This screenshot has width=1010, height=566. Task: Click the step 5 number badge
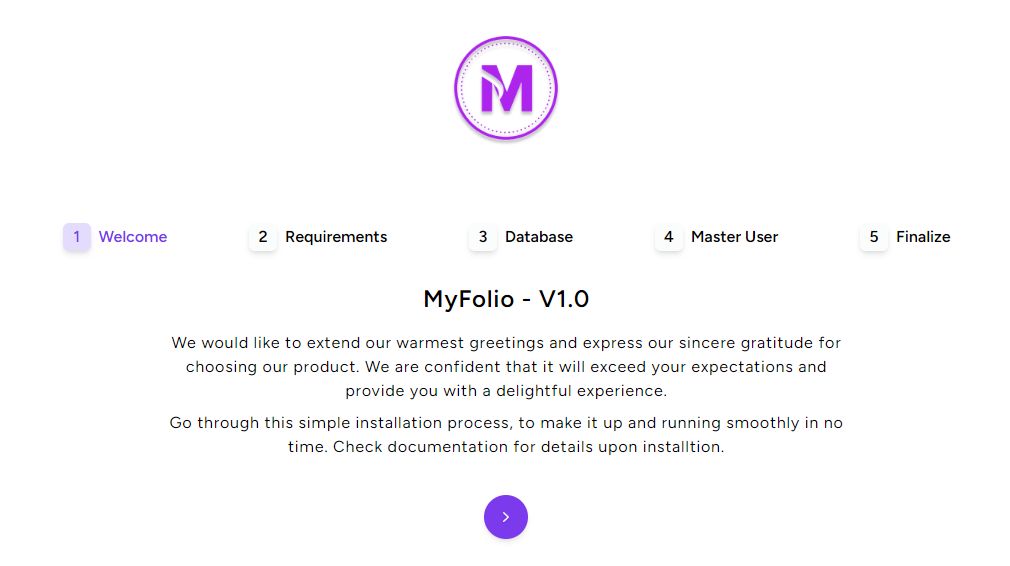[874, 237]
